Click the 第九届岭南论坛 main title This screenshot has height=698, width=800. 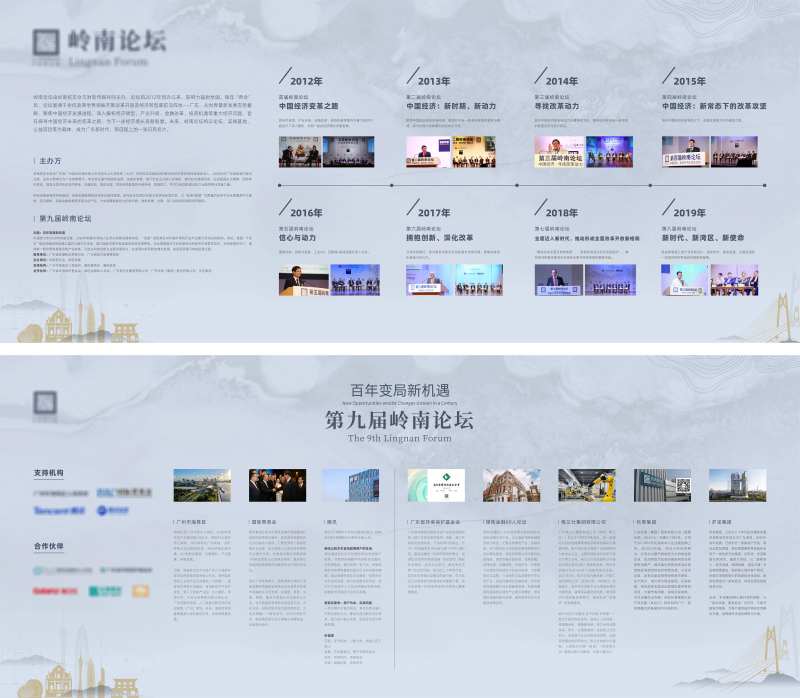pos(399,419)
